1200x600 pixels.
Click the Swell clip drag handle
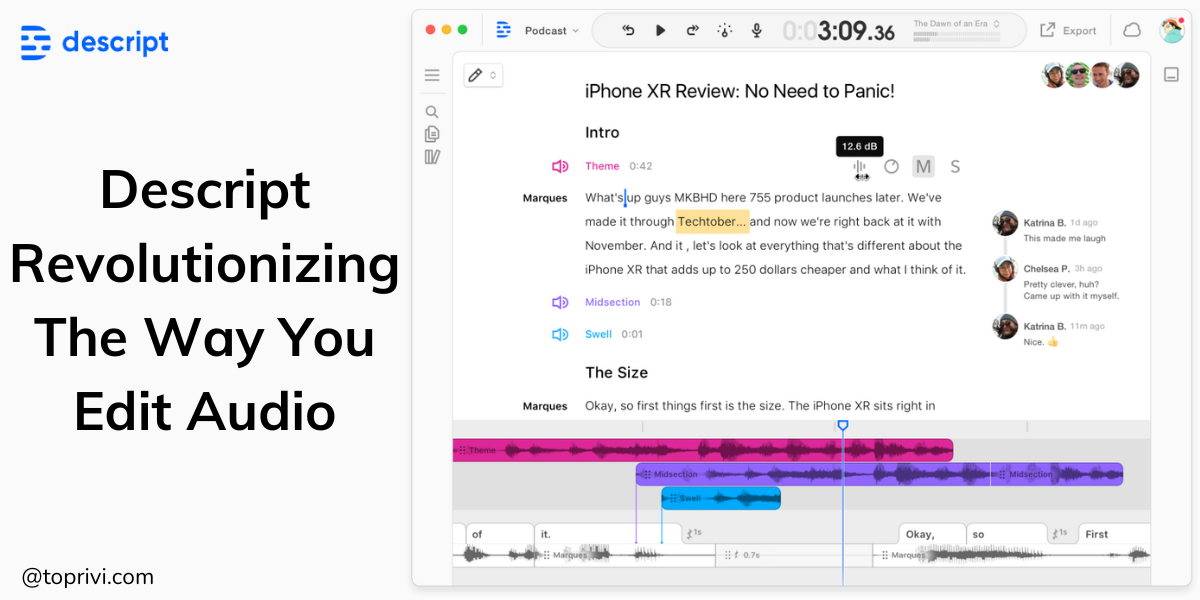672,497
